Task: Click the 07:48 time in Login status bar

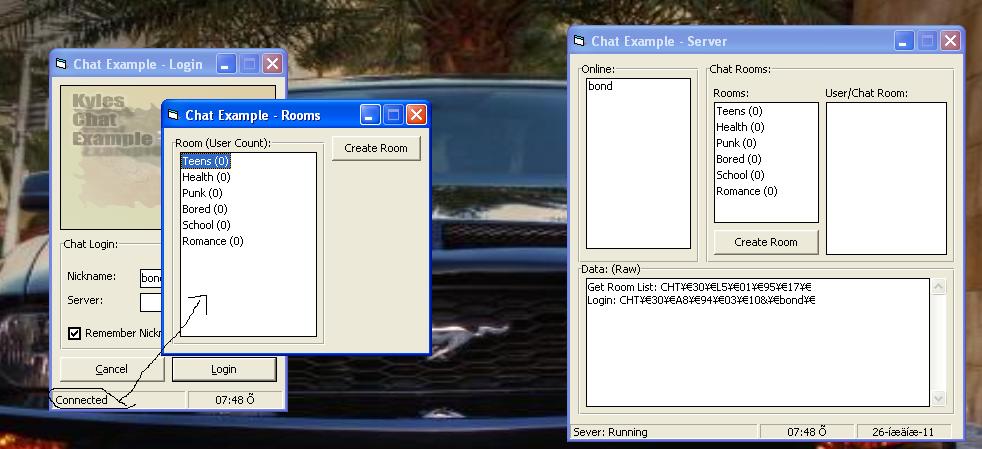Action: 235,400
